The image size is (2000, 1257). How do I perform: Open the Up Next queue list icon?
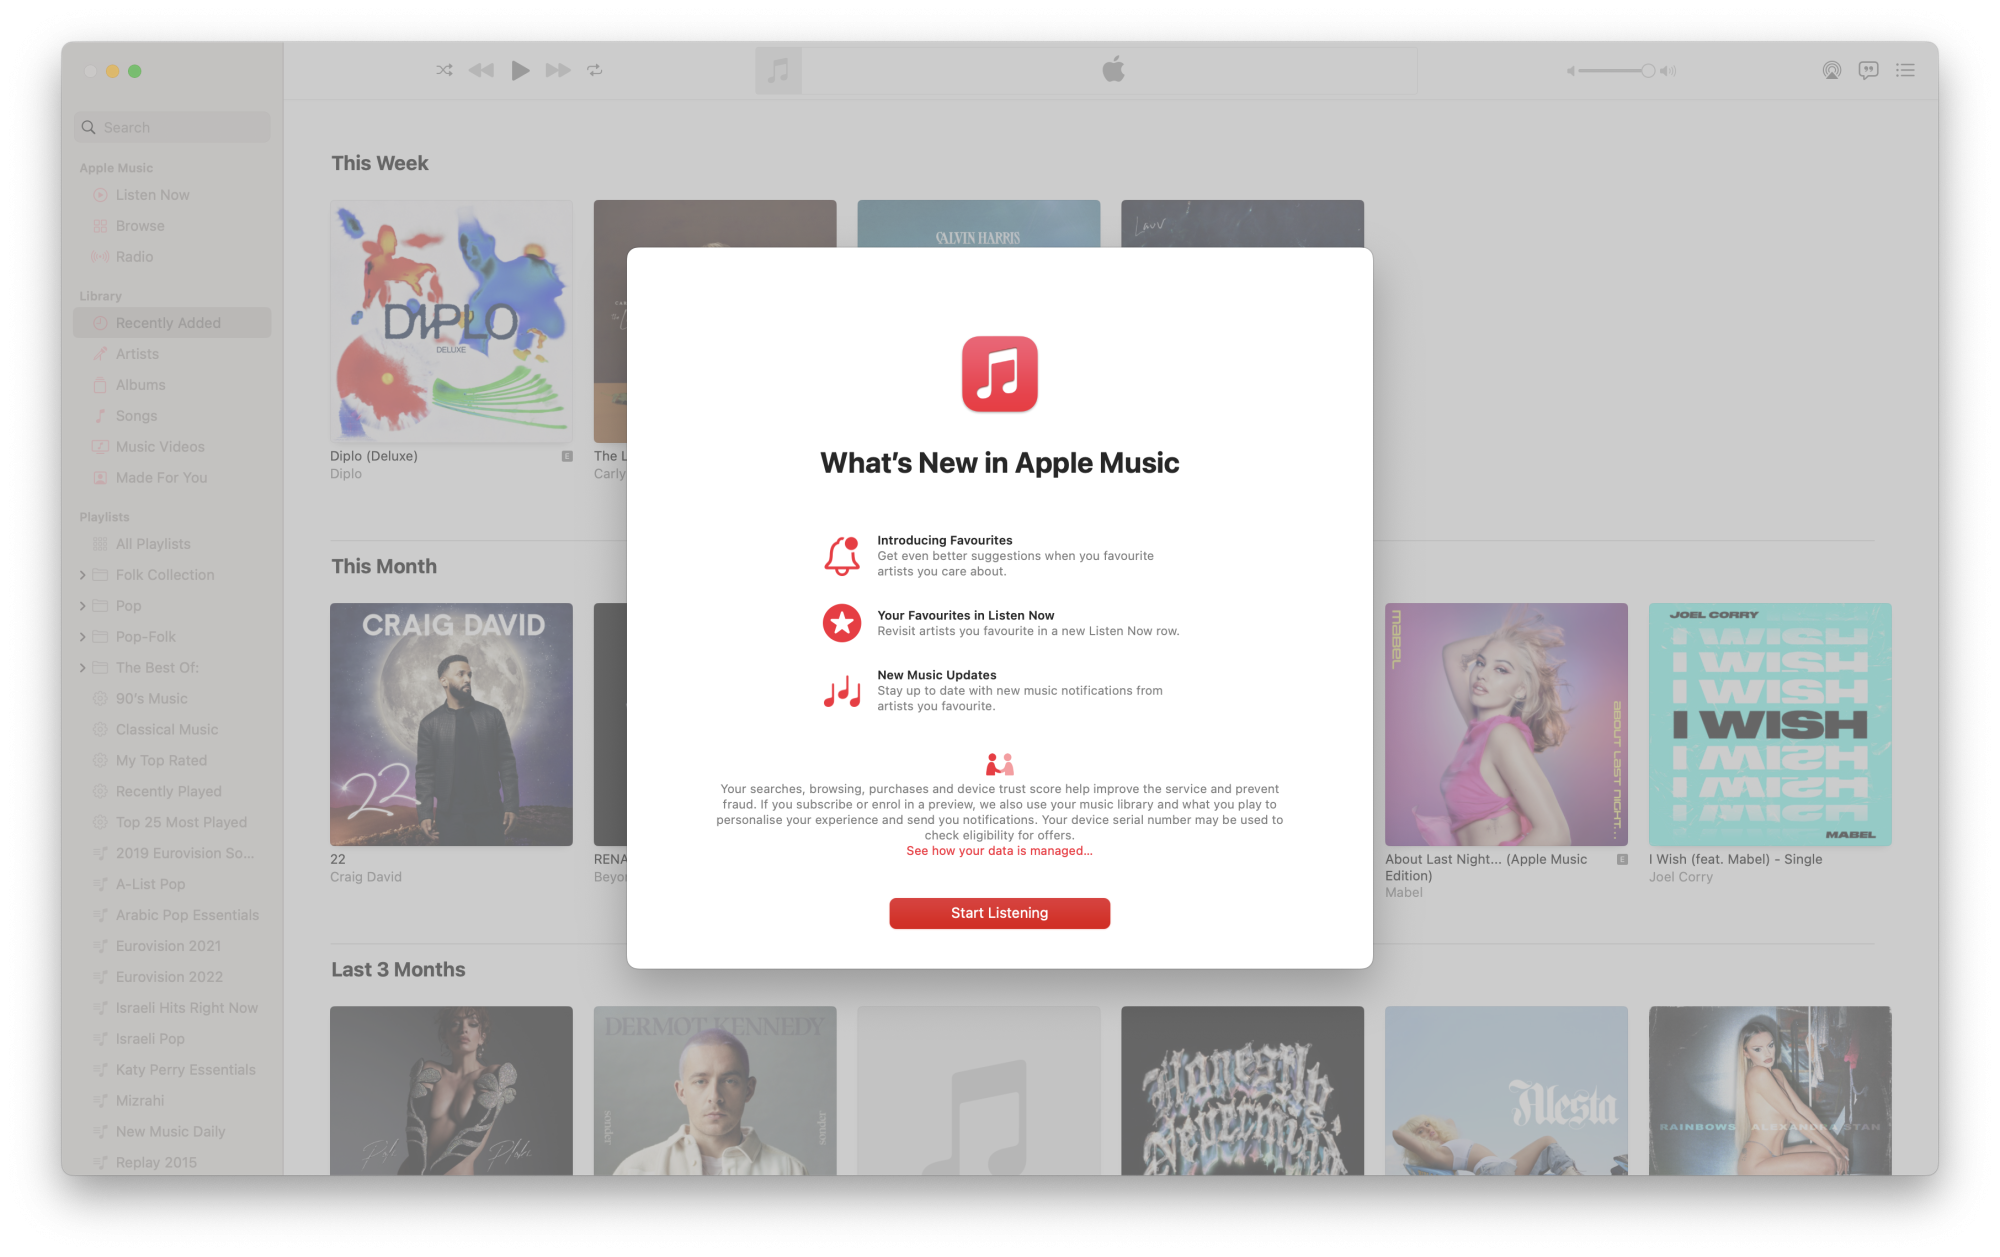click(1905, 70)
